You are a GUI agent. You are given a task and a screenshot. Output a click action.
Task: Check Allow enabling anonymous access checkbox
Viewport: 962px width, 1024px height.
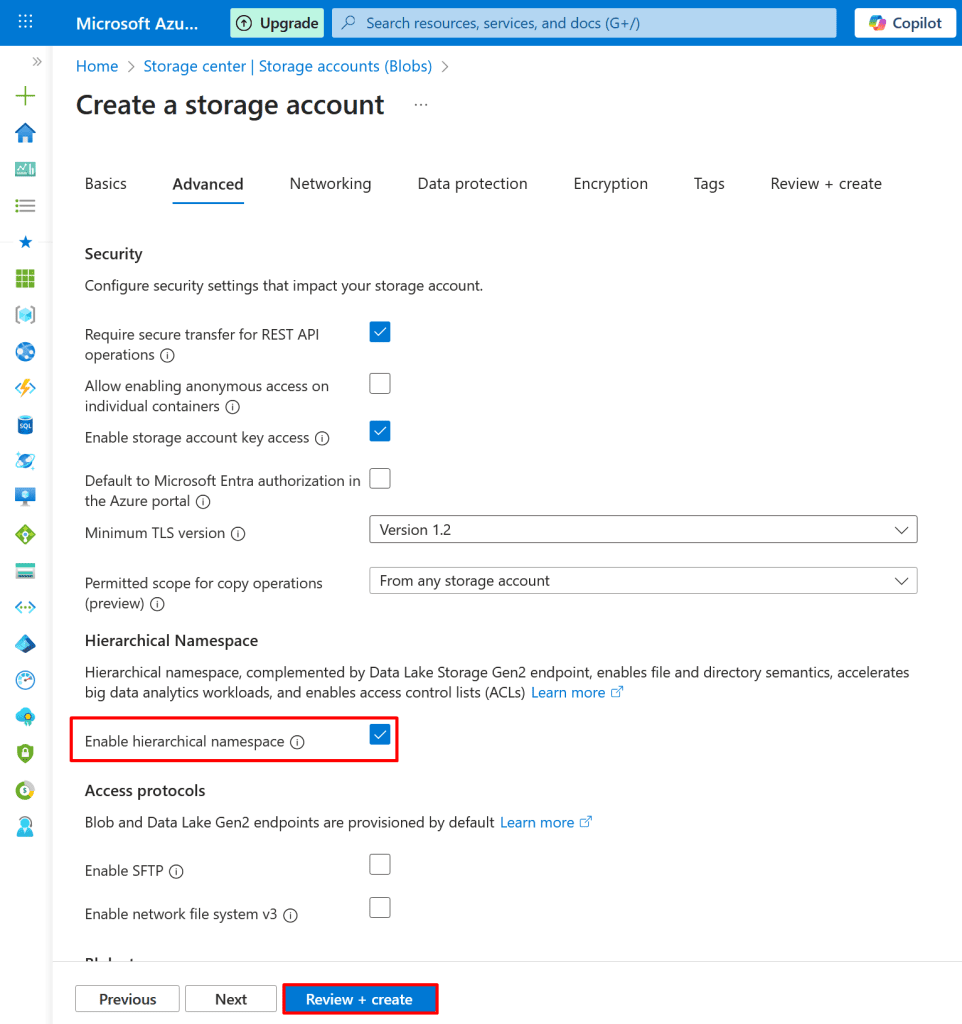pos(380,383)
